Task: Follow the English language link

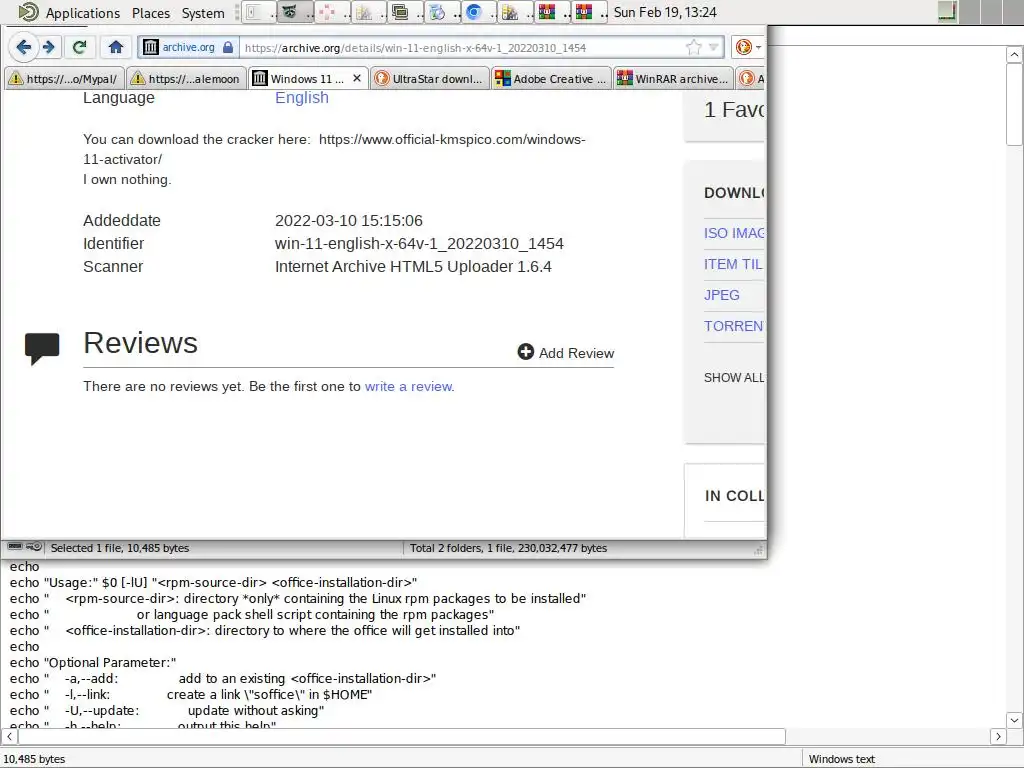Action: tap(302, 97)
